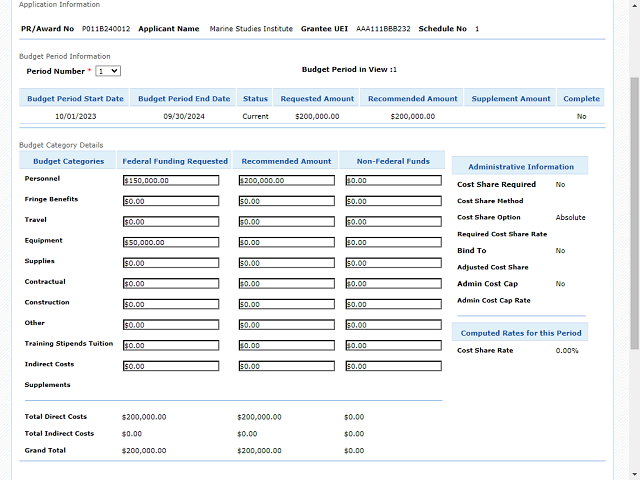Screen dimensions: 640x480
Task: Click the Budget Categories column header
Action: (68, 161)
